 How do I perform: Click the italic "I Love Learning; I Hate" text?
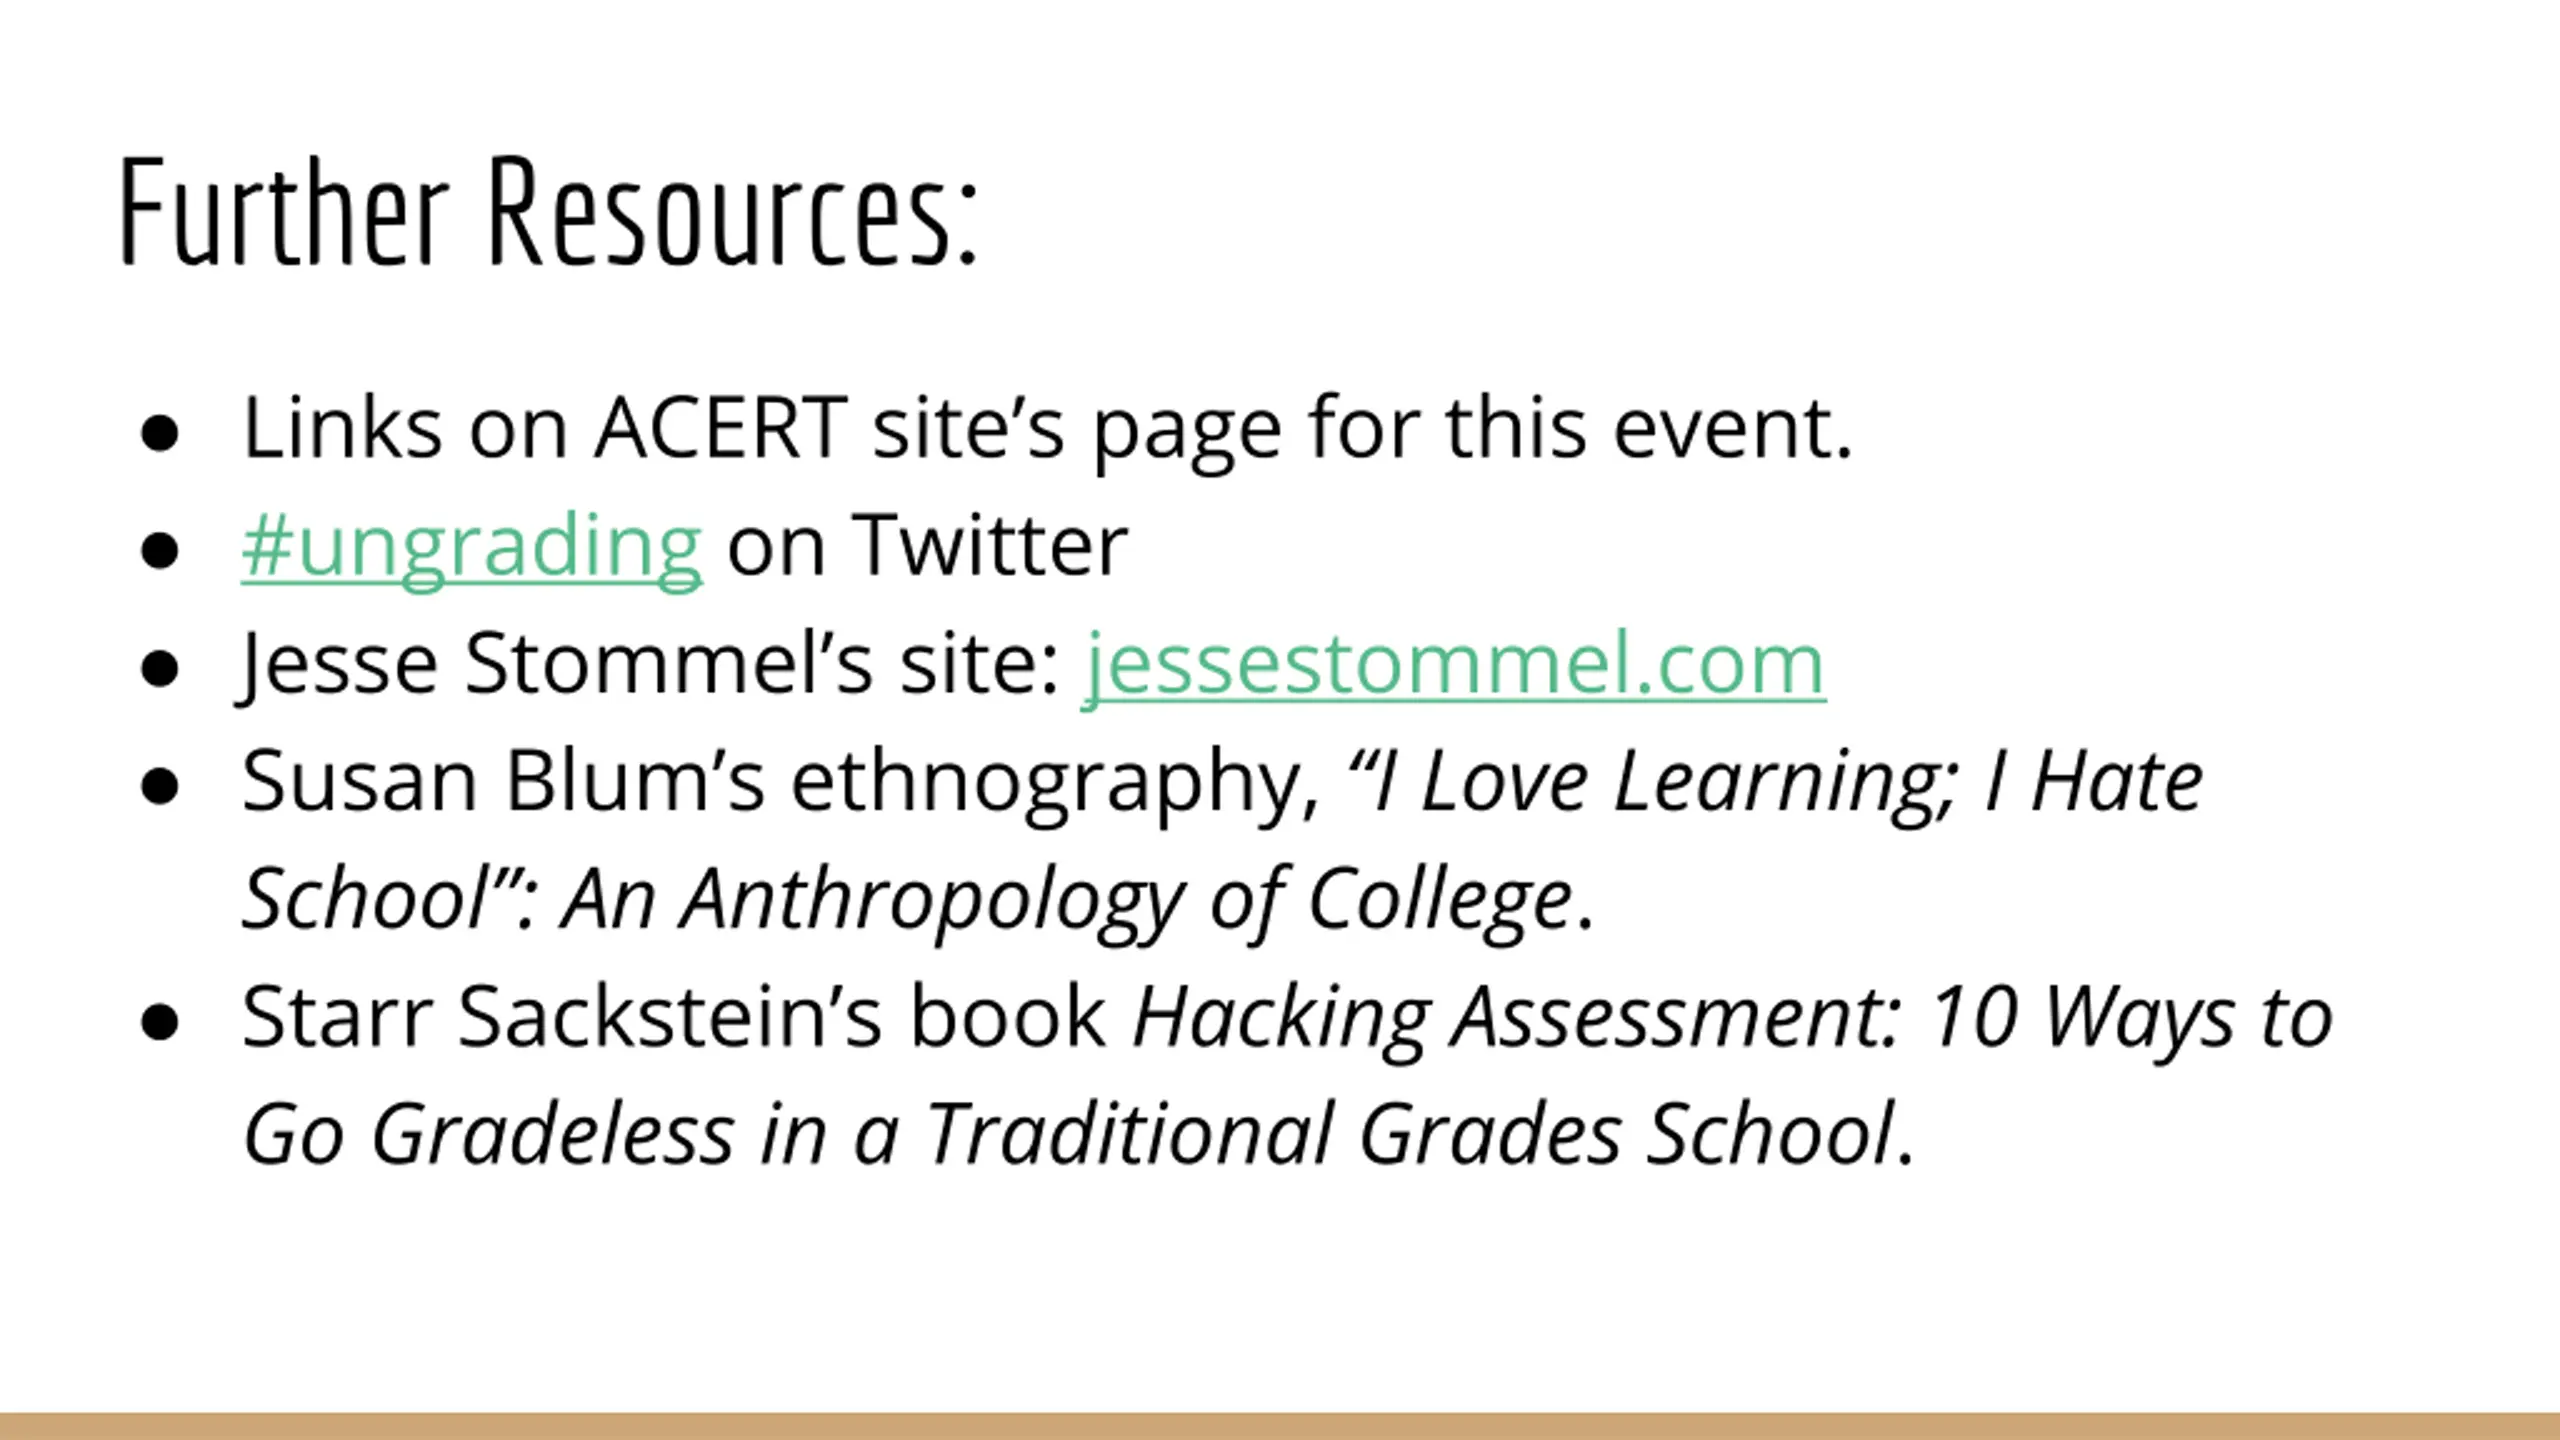(x=1775, y=782)
